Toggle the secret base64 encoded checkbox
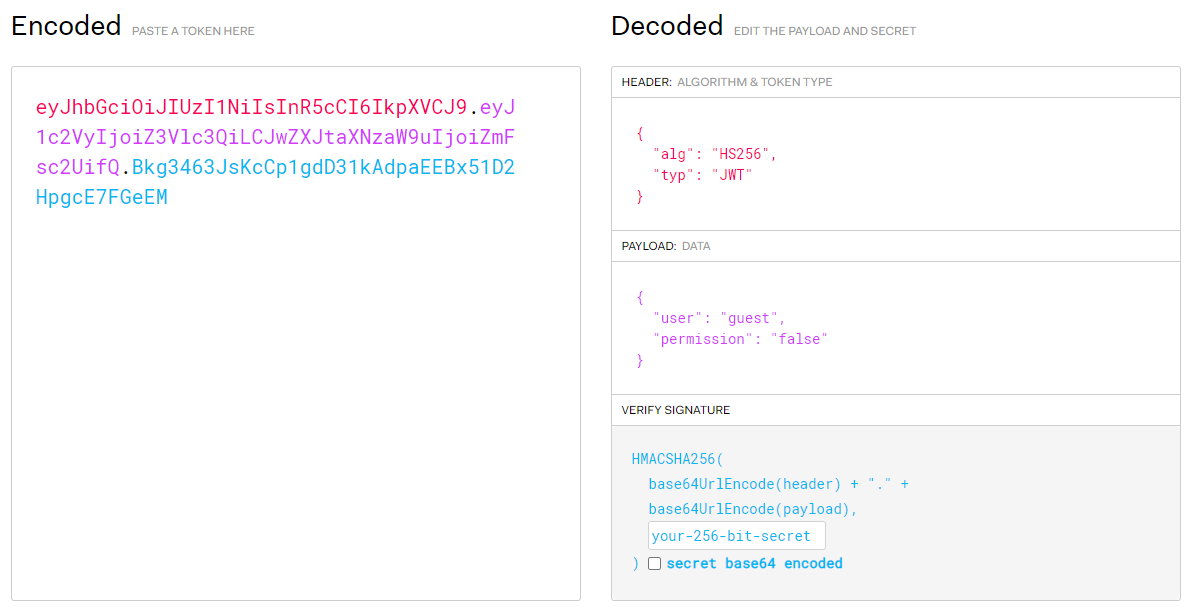The height and width of the screenshot is (612, 1192). click(x=655, y=563)
